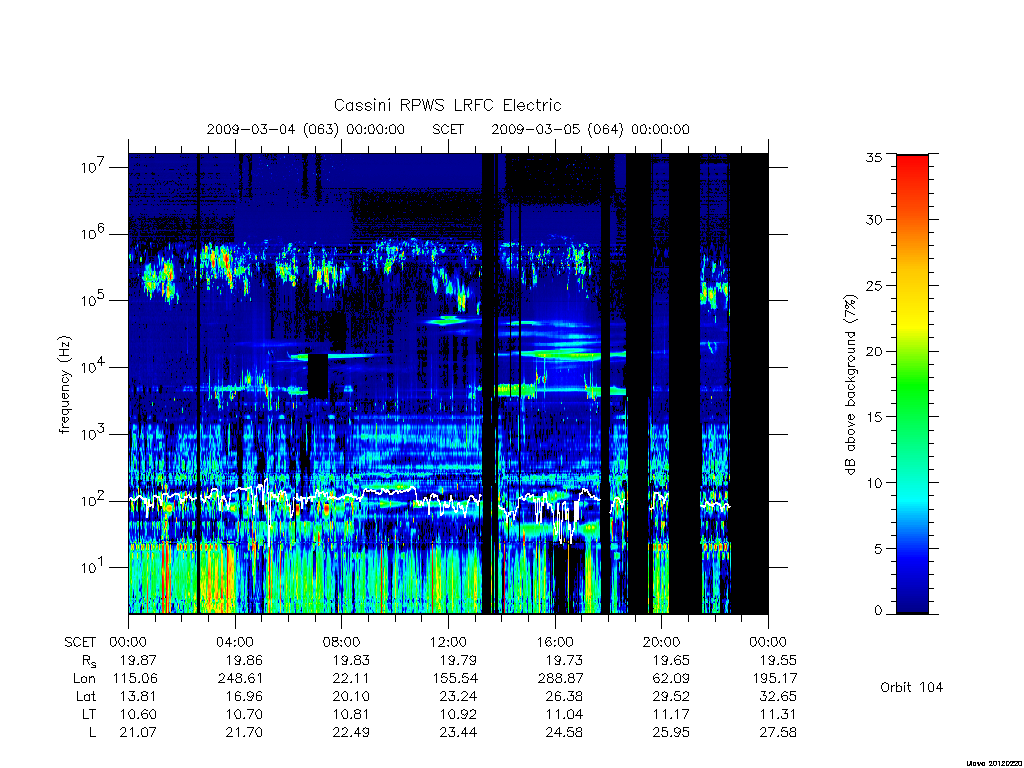1024x768 pixels.
Task: Click the 00:00 start time tick label
Action: (x=128, y=642)
